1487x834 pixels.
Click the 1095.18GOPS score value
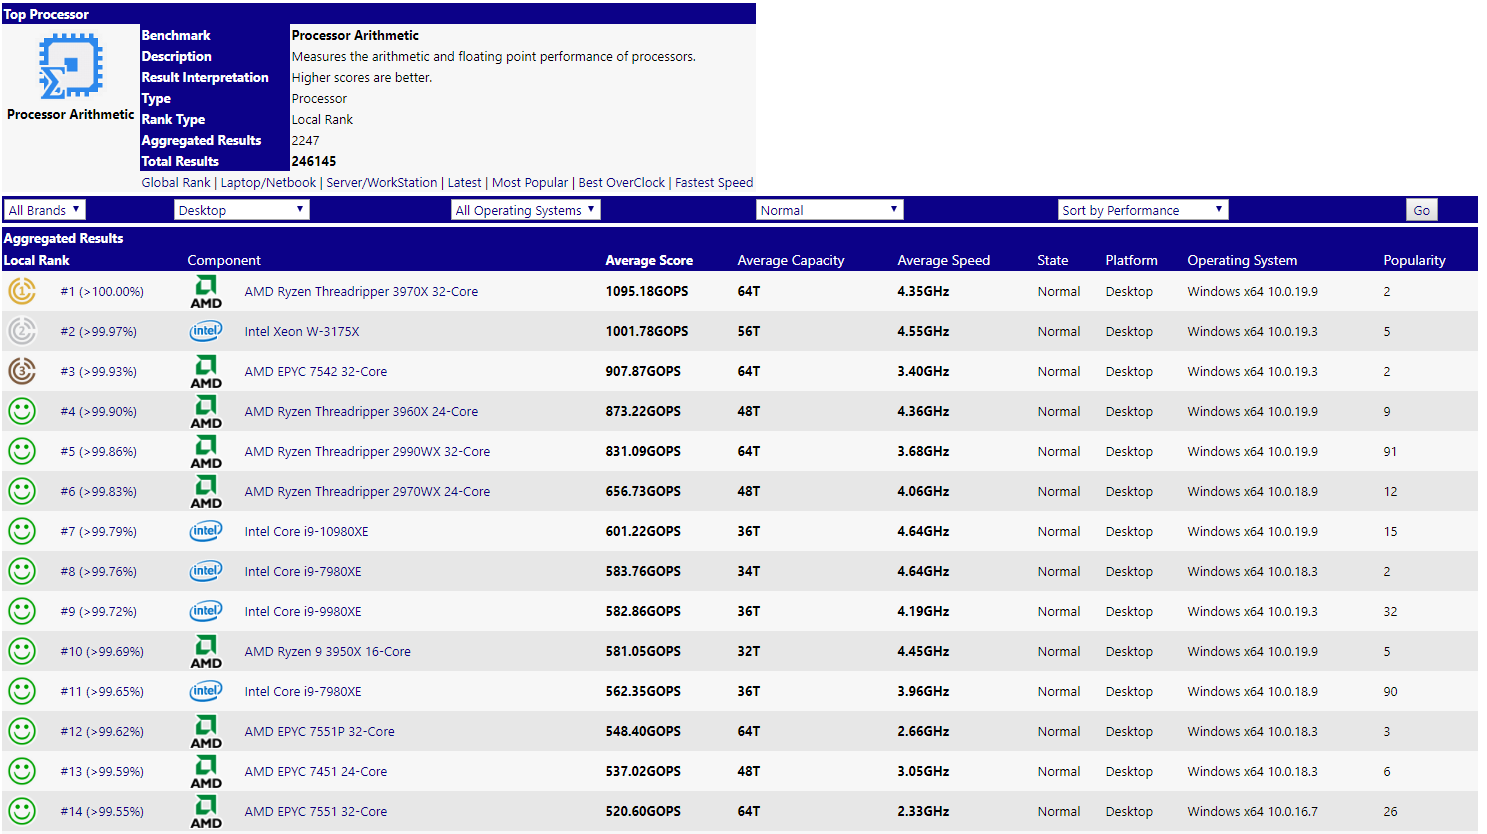tap(647, 291)
